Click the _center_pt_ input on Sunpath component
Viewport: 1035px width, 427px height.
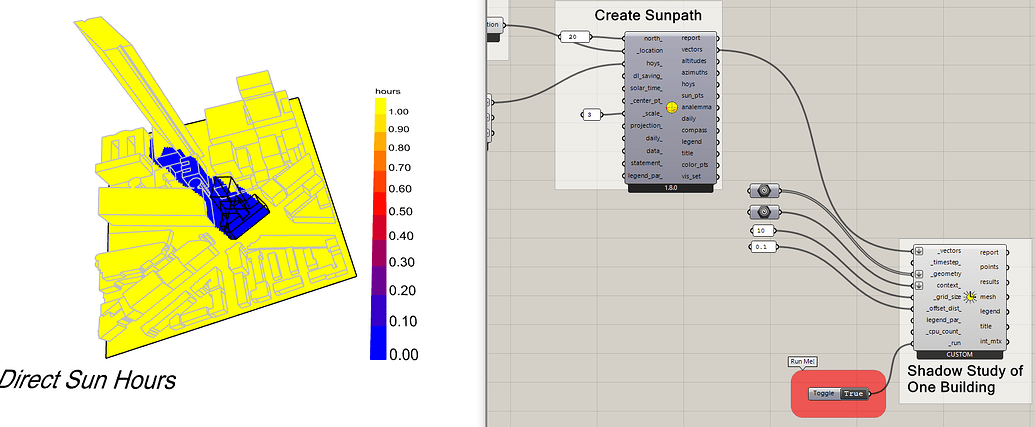(x=646, y=100)
